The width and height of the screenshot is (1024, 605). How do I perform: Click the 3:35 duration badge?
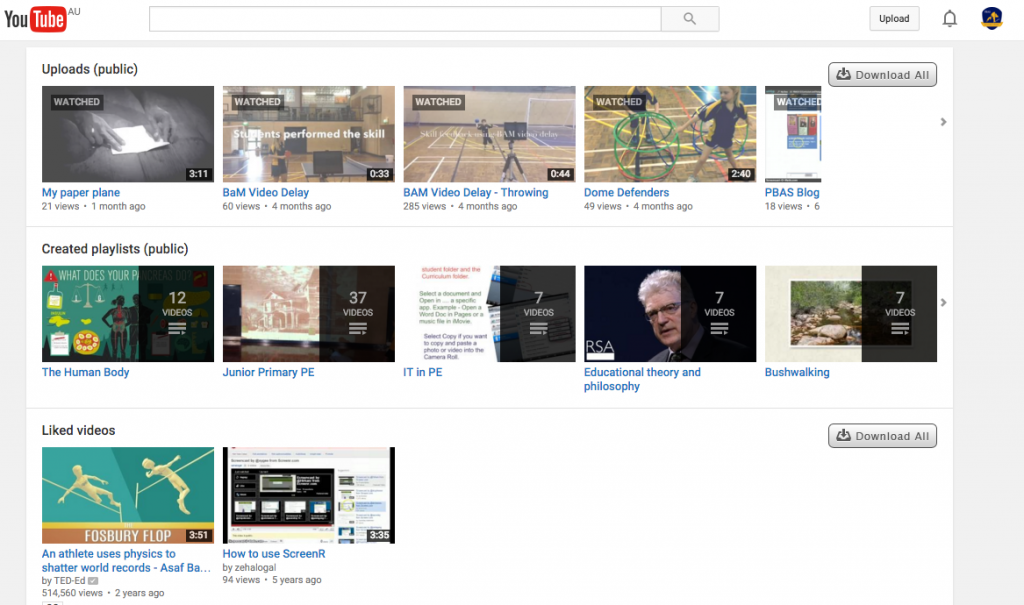click(x=379, y=535)
